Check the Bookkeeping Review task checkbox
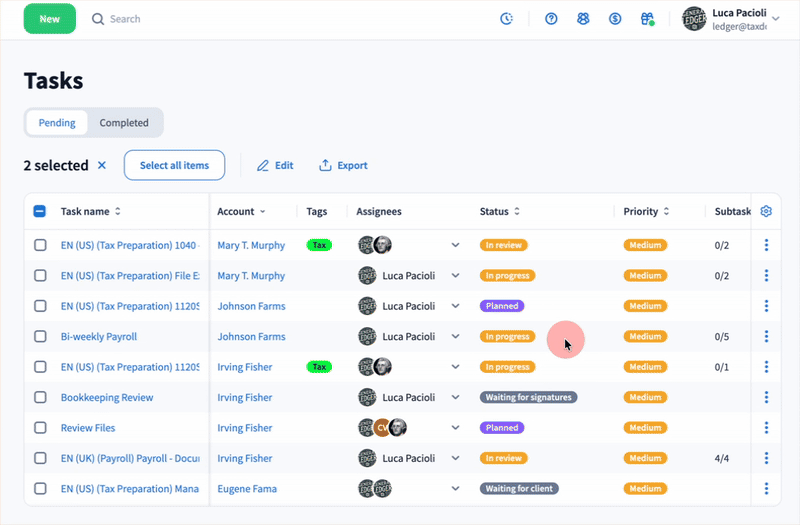Image resolution: width=800 pixels, height=525 pixels. pyautogui.click(x=40, y=397)
